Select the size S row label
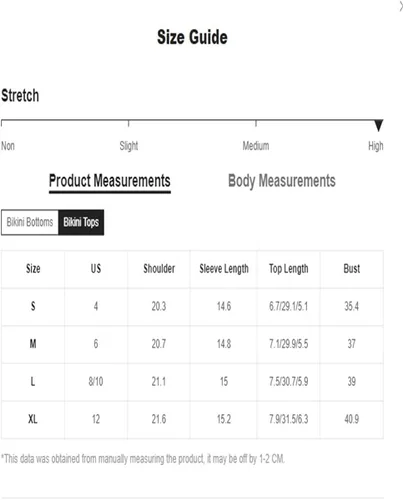The height and width of the screenshot is (500, 403). [x=33, y=306]
